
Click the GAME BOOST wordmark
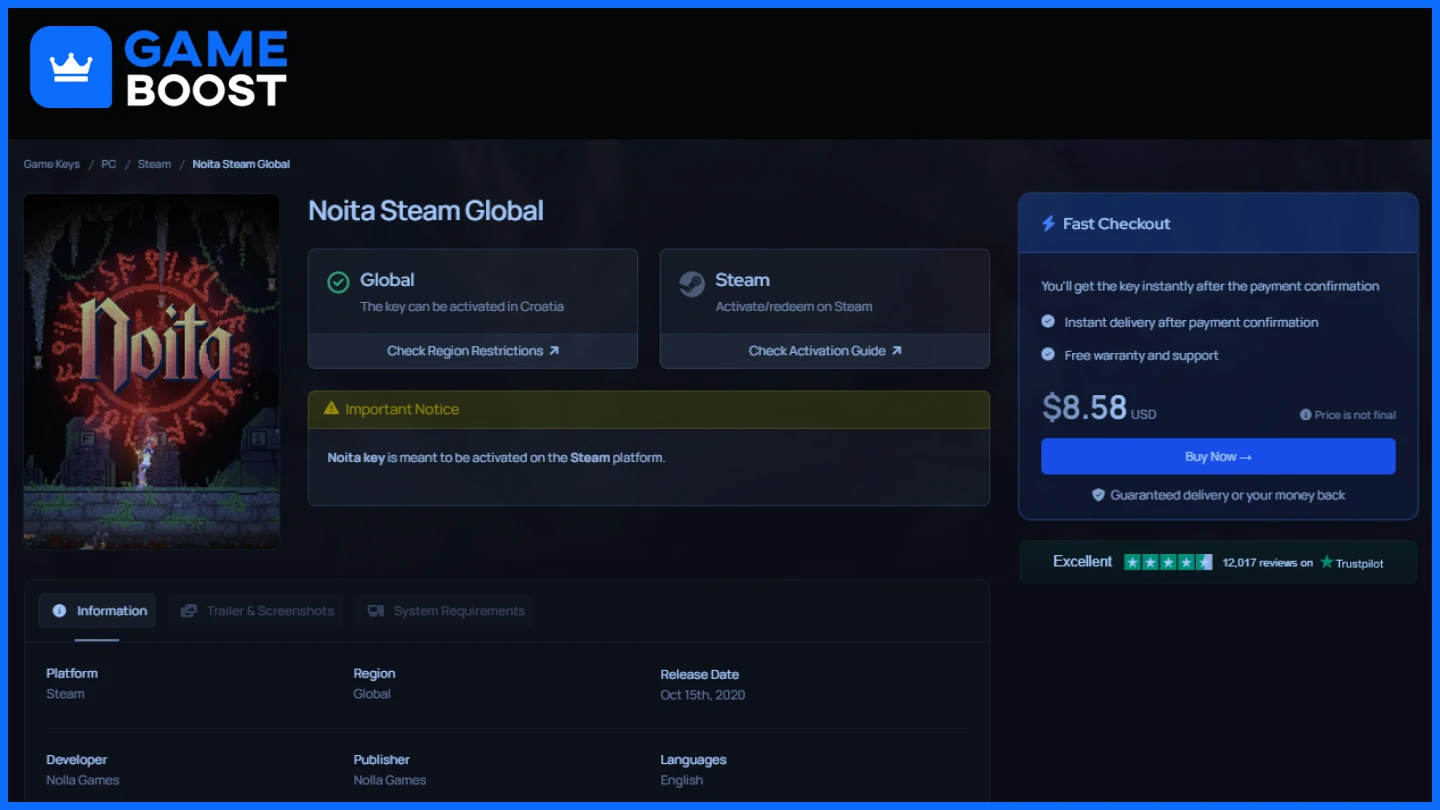point(207,68)
